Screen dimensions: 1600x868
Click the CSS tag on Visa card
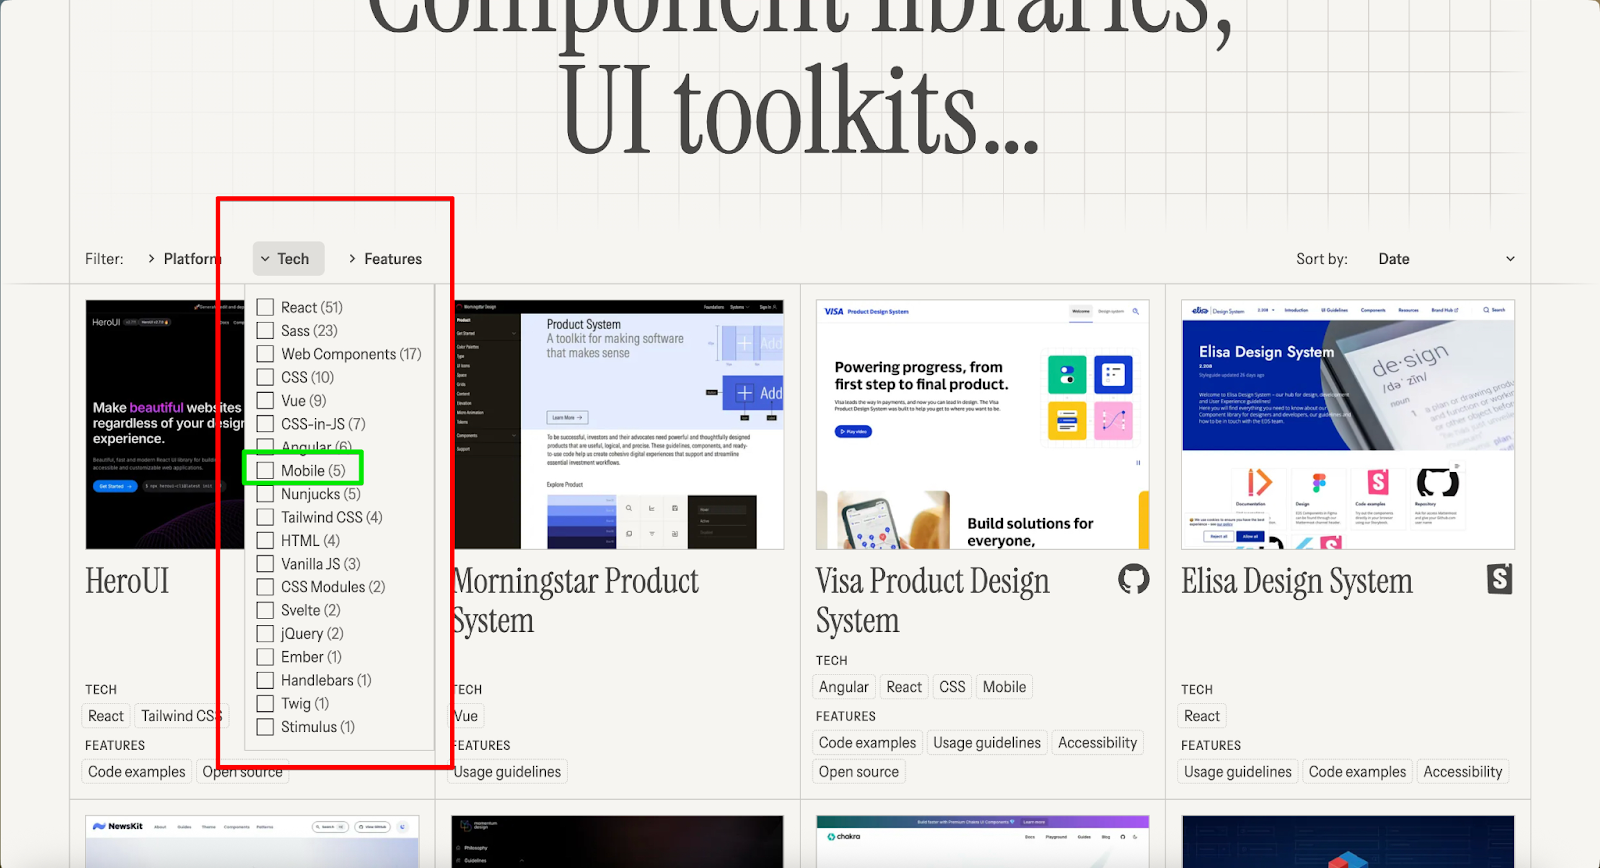(x=953, y=687)
